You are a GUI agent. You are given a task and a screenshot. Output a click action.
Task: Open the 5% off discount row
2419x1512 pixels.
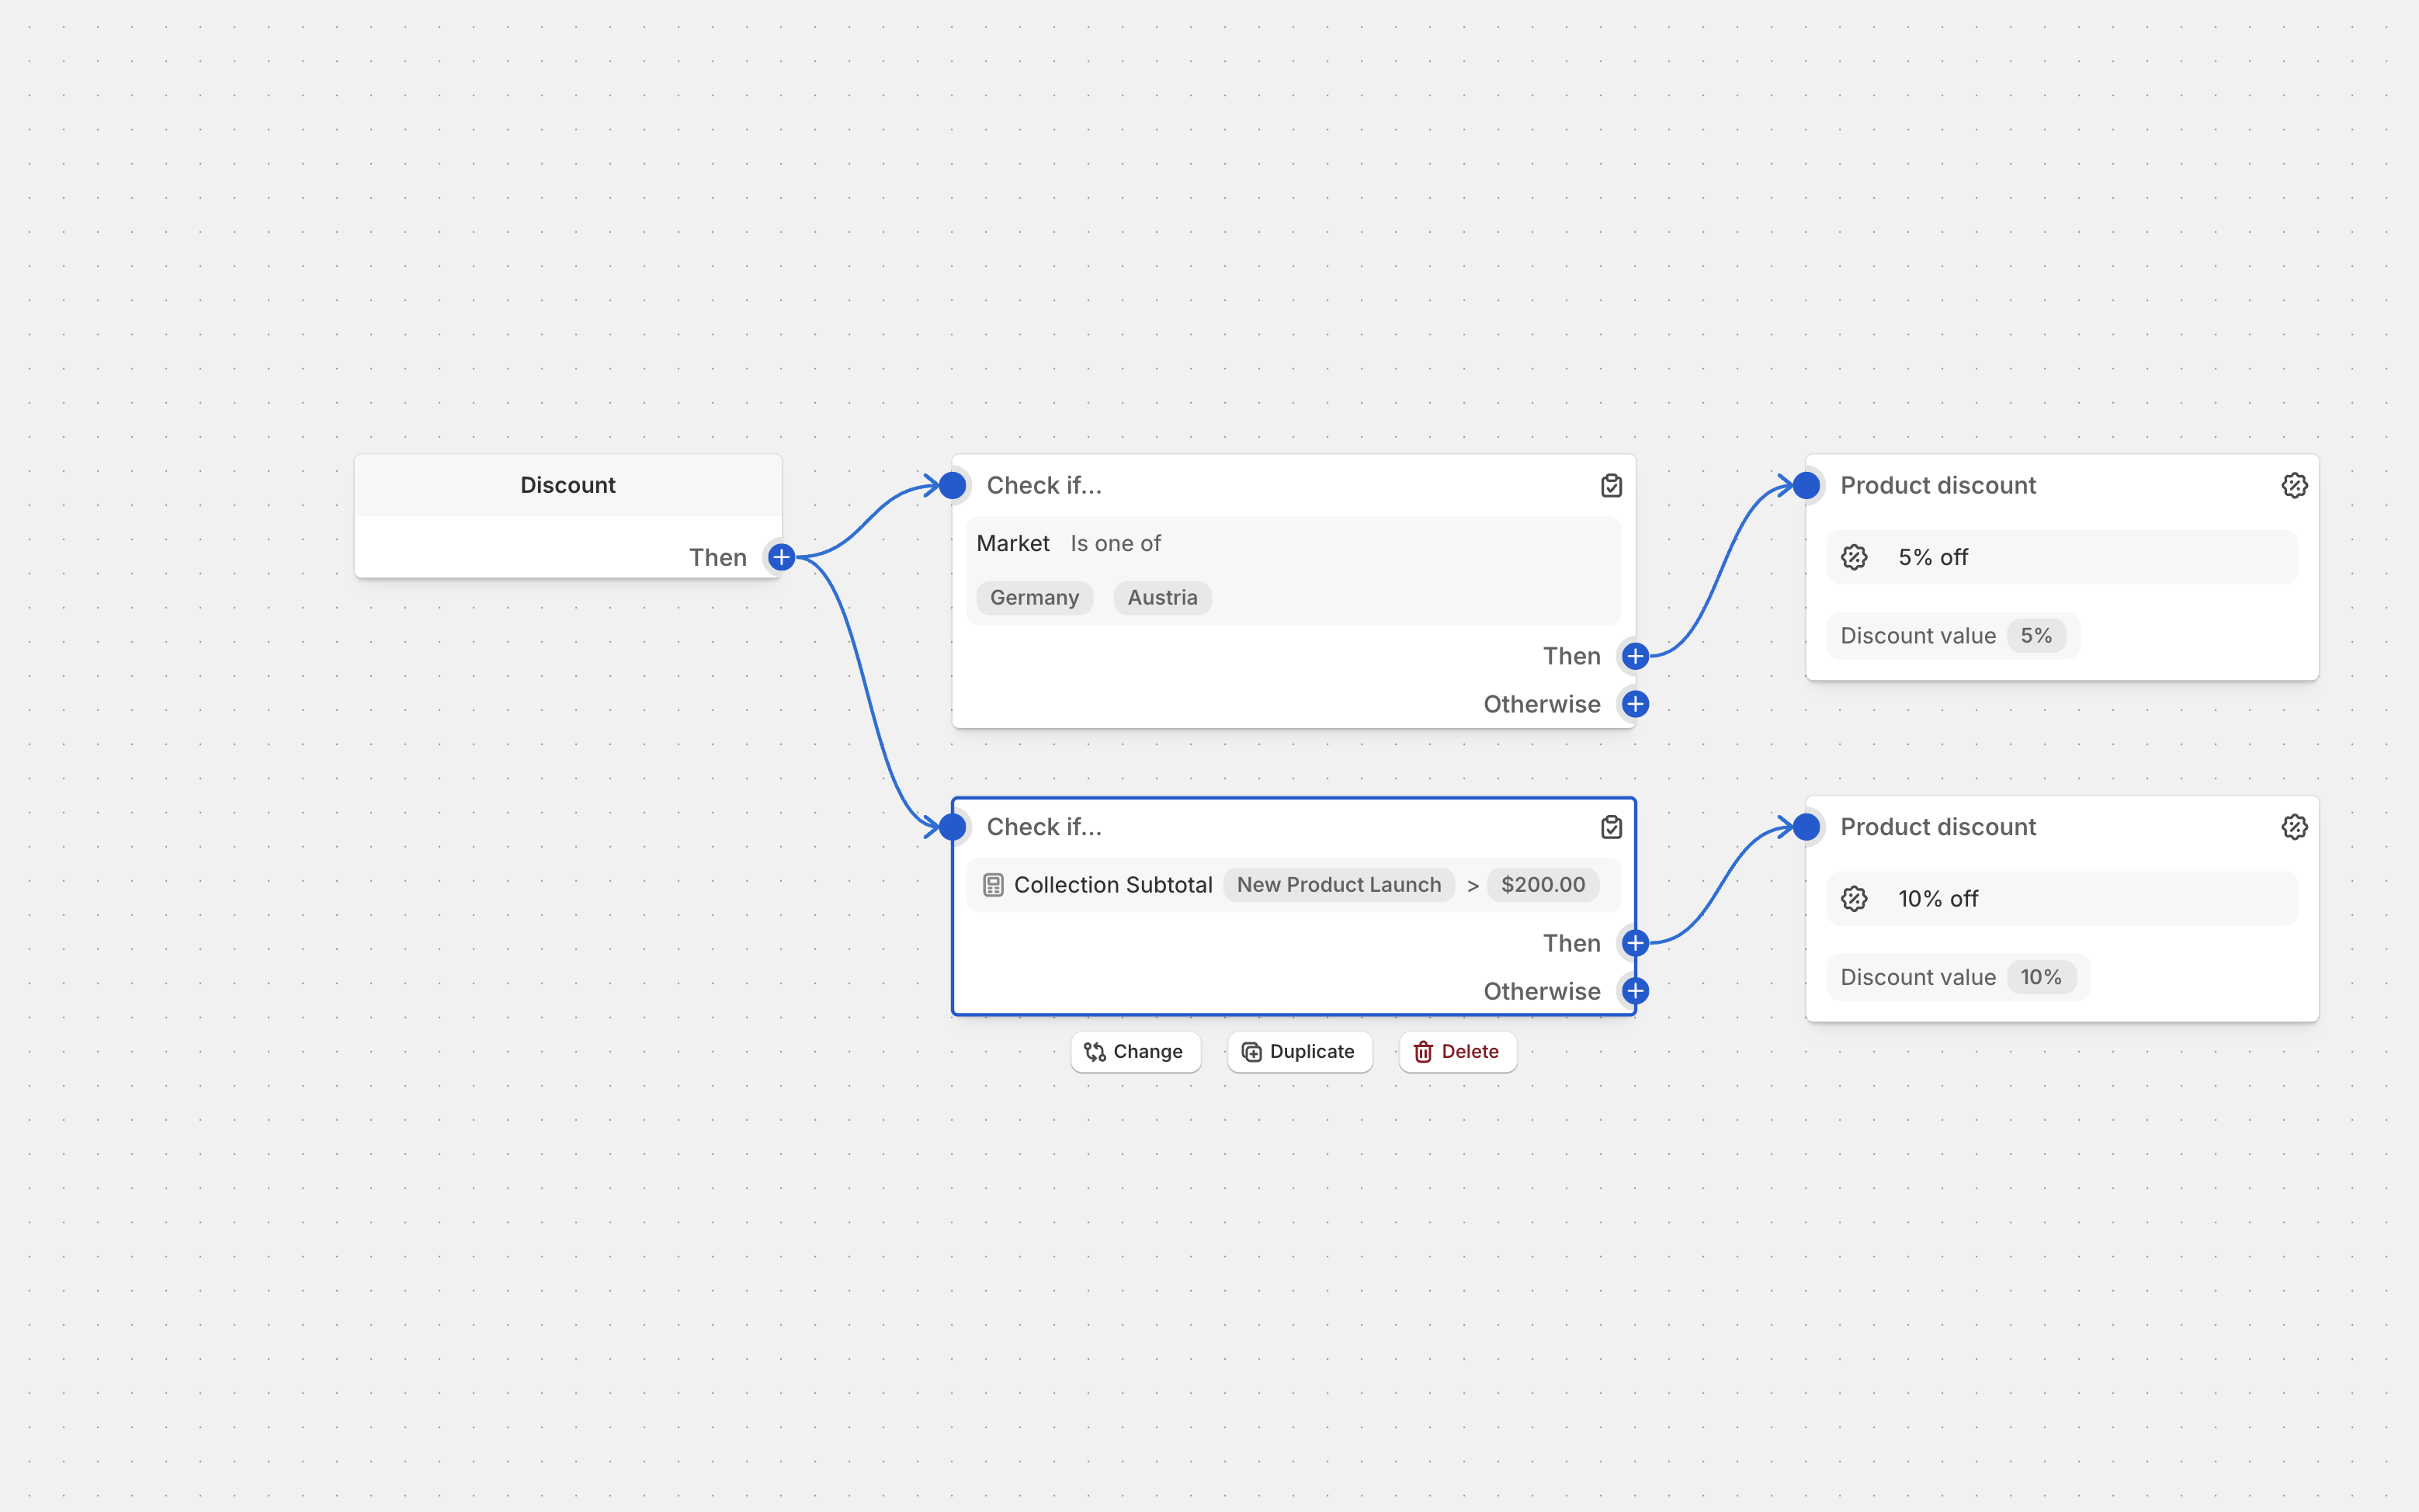point(2061,558)
